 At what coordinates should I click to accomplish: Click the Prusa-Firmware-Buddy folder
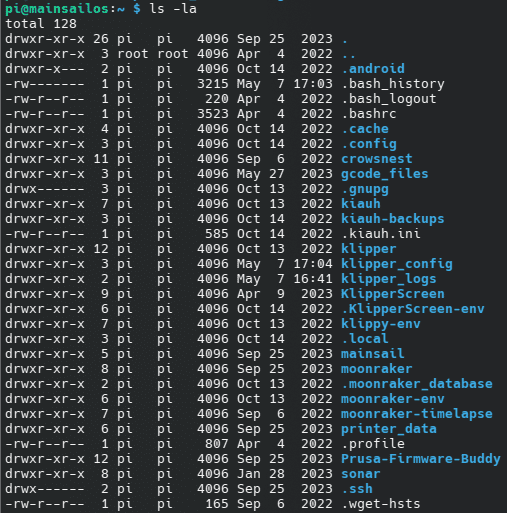click(x=421, y=459)
